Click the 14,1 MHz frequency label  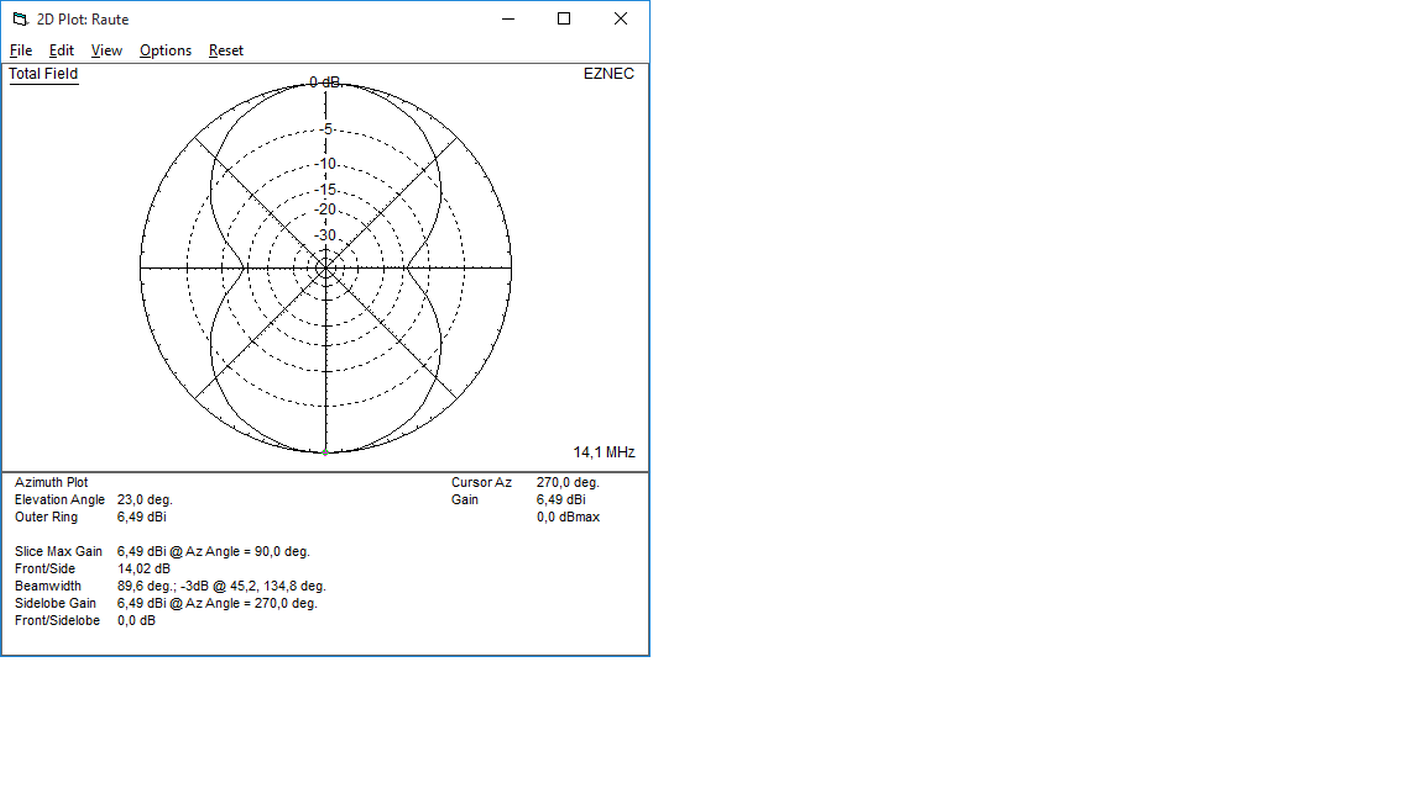pyautogui.click(x=603, y=452)
